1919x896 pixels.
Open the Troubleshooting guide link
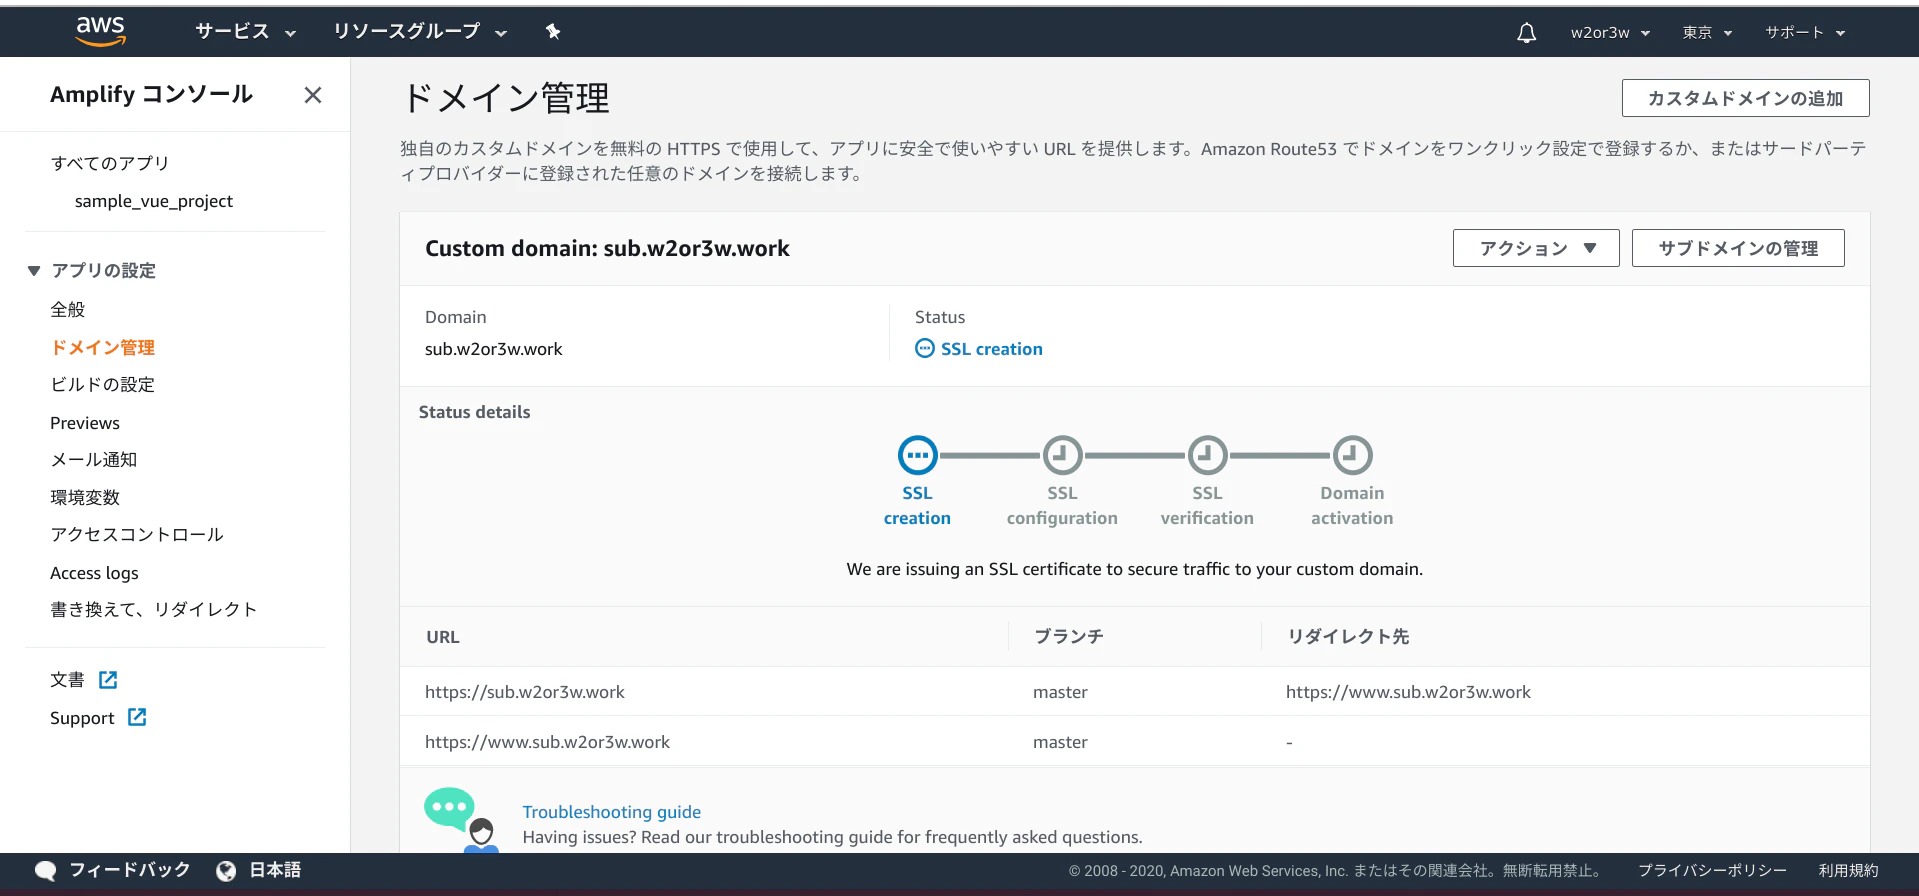[x=612, y=812]
